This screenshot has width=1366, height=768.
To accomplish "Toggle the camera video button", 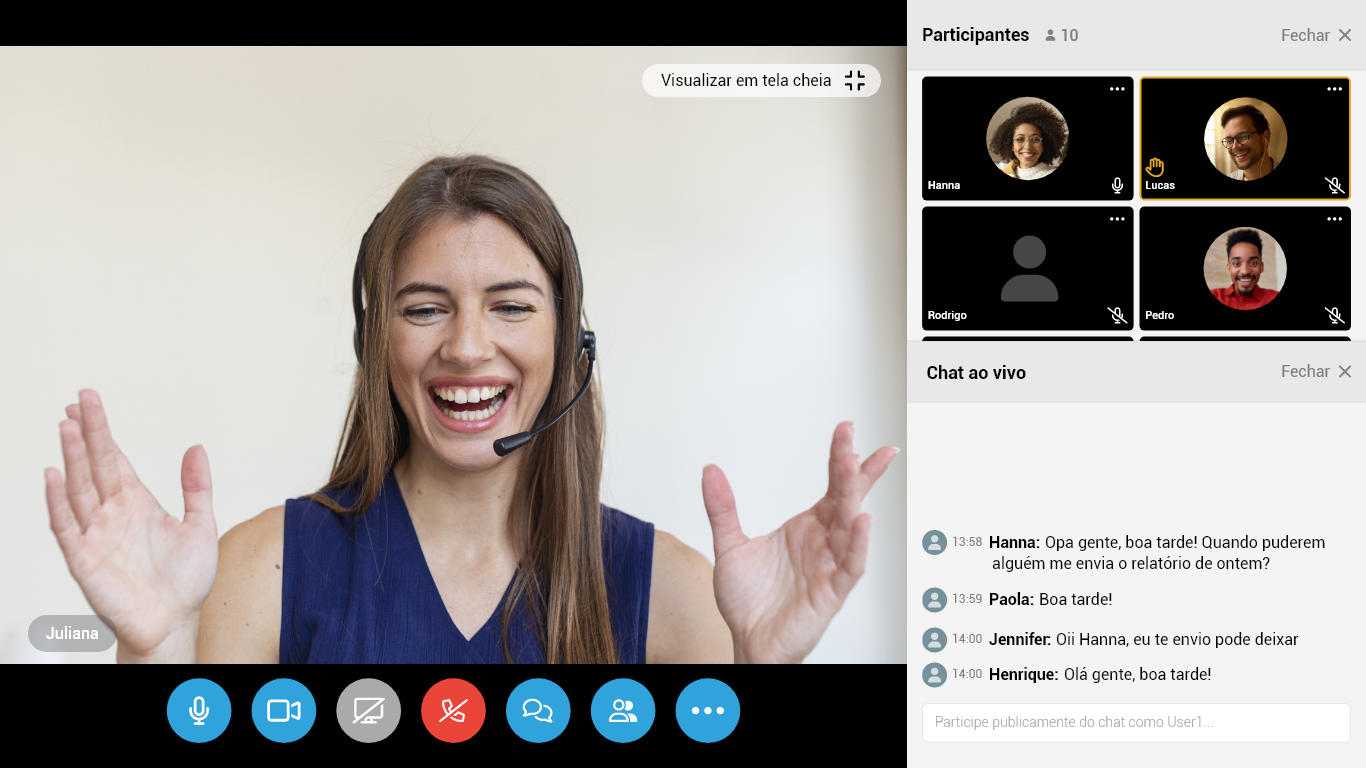I will coord(284,711).
